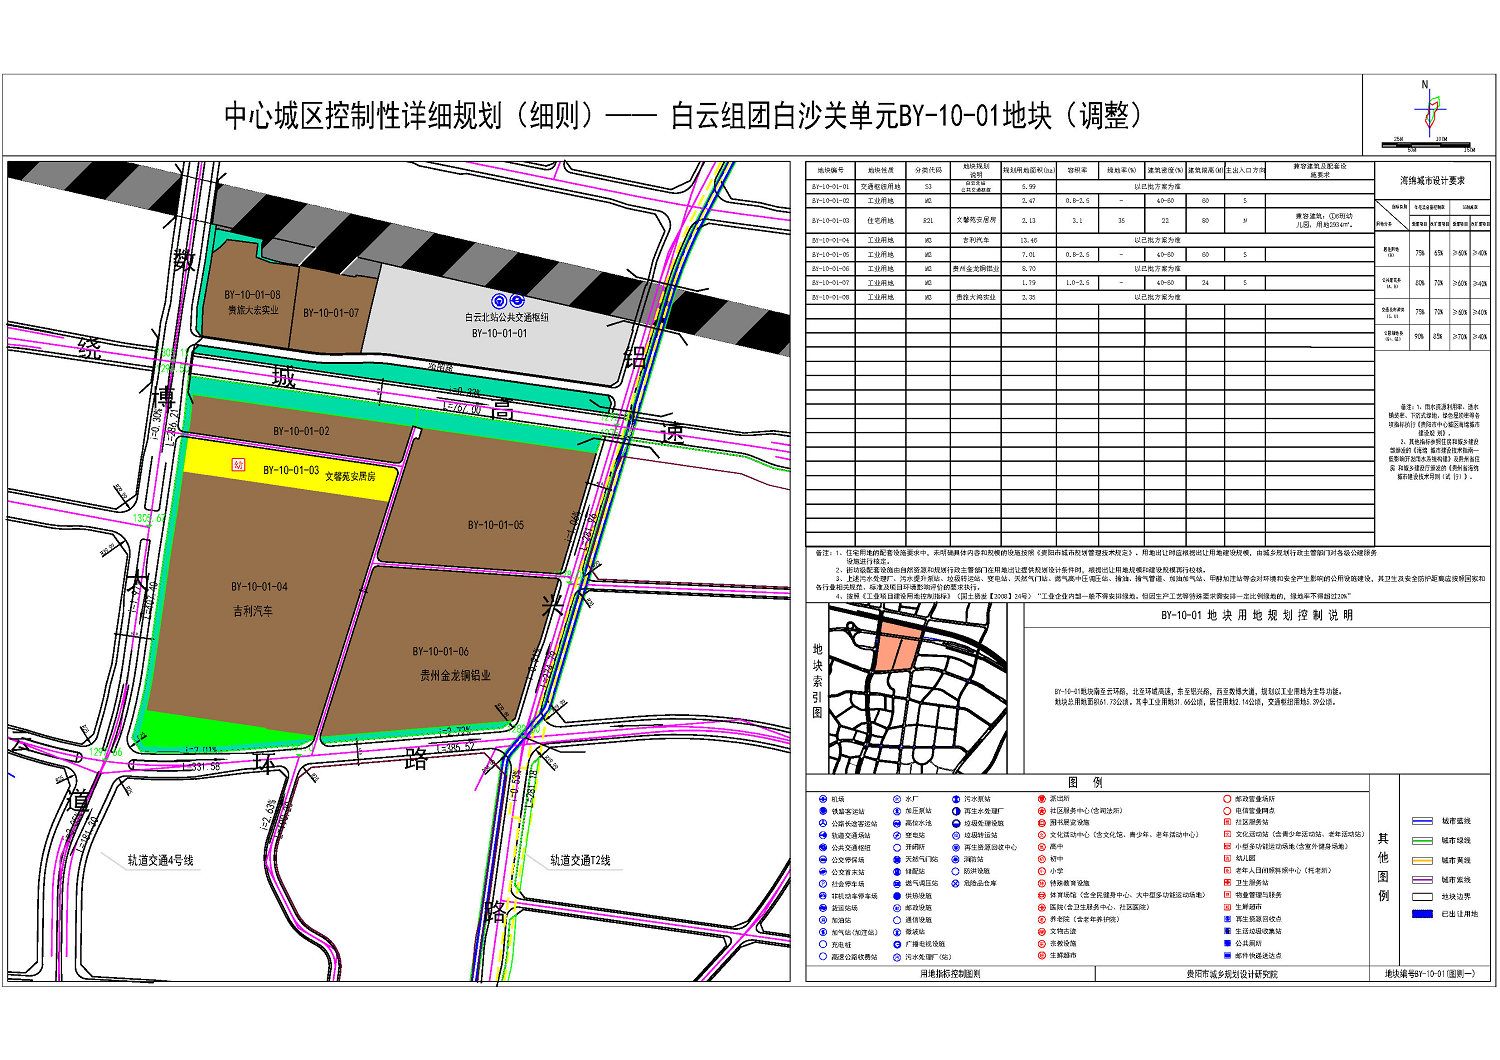Viewport: 1500px width, 1060px height.
Task: Click the 公共厕所 legend icon
Action: (x=1227, y=943)
